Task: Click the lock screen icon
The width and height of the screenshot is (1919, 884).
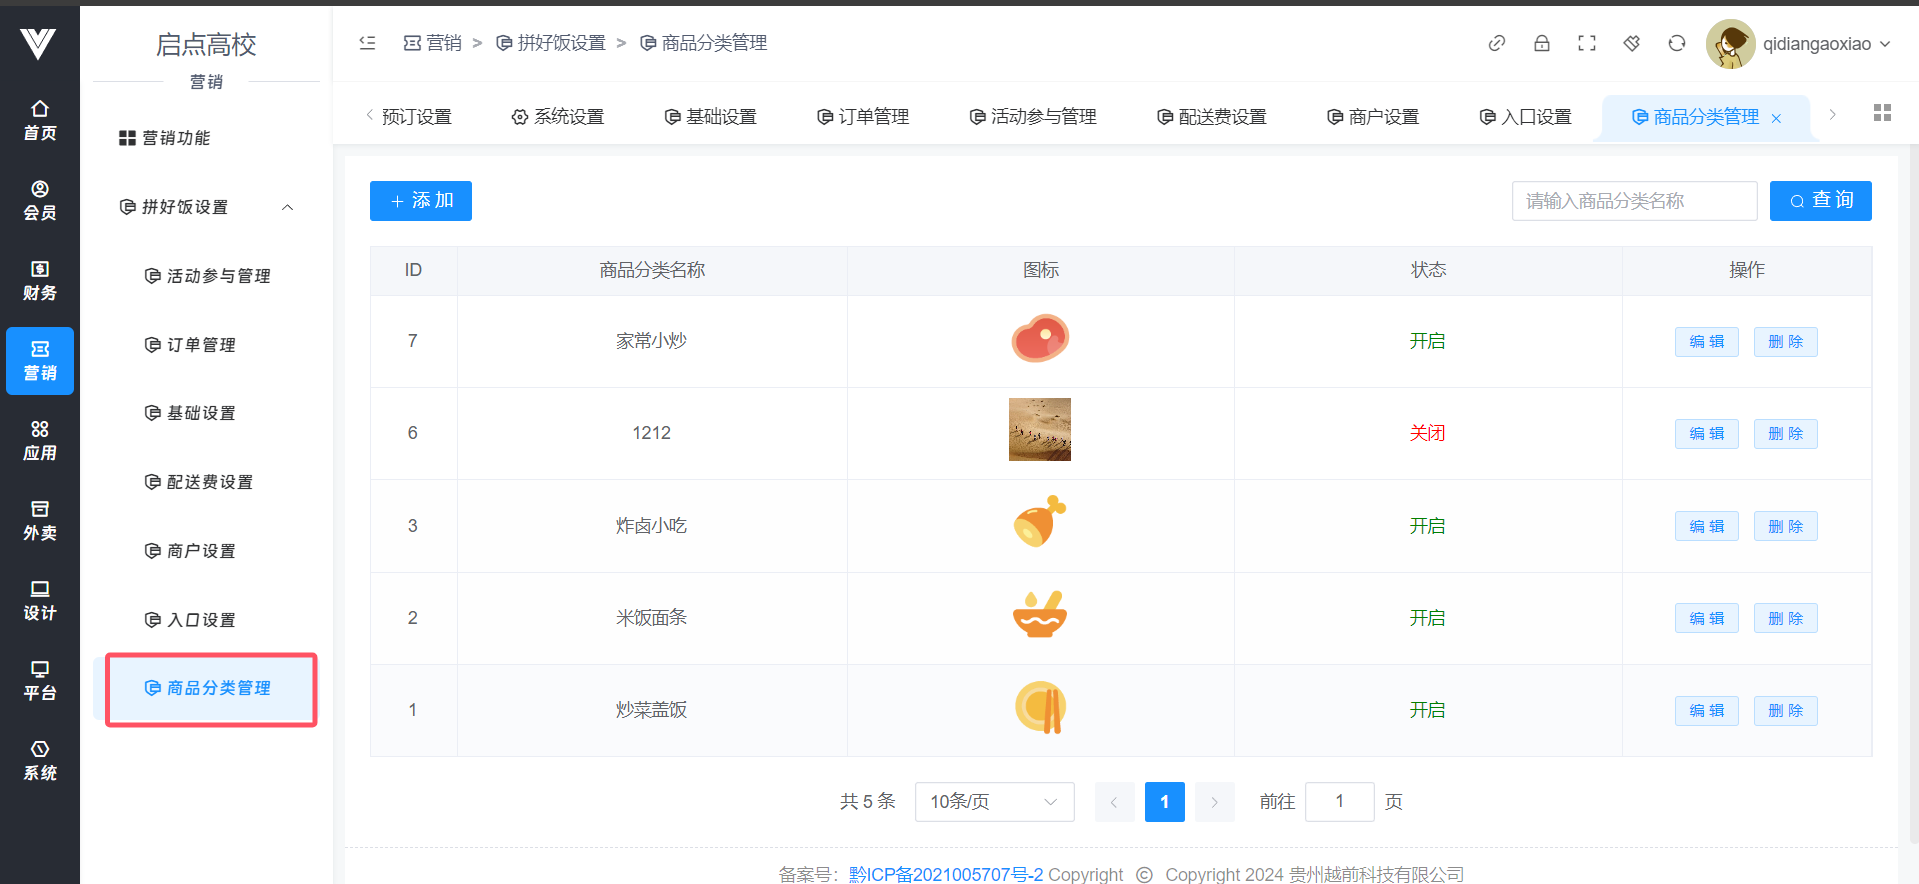Action: click(x=1541, y=43)
